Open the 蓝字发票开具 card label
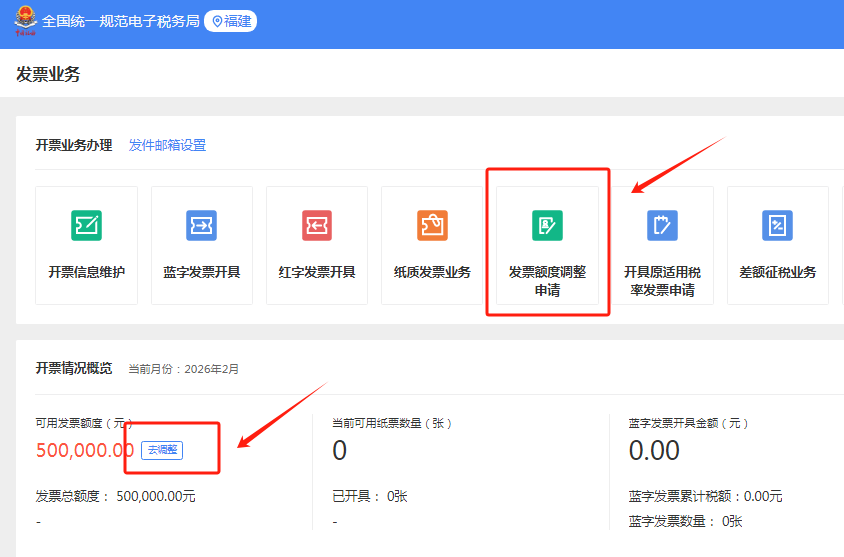This screenshot has width=844, height=557. 201,272
